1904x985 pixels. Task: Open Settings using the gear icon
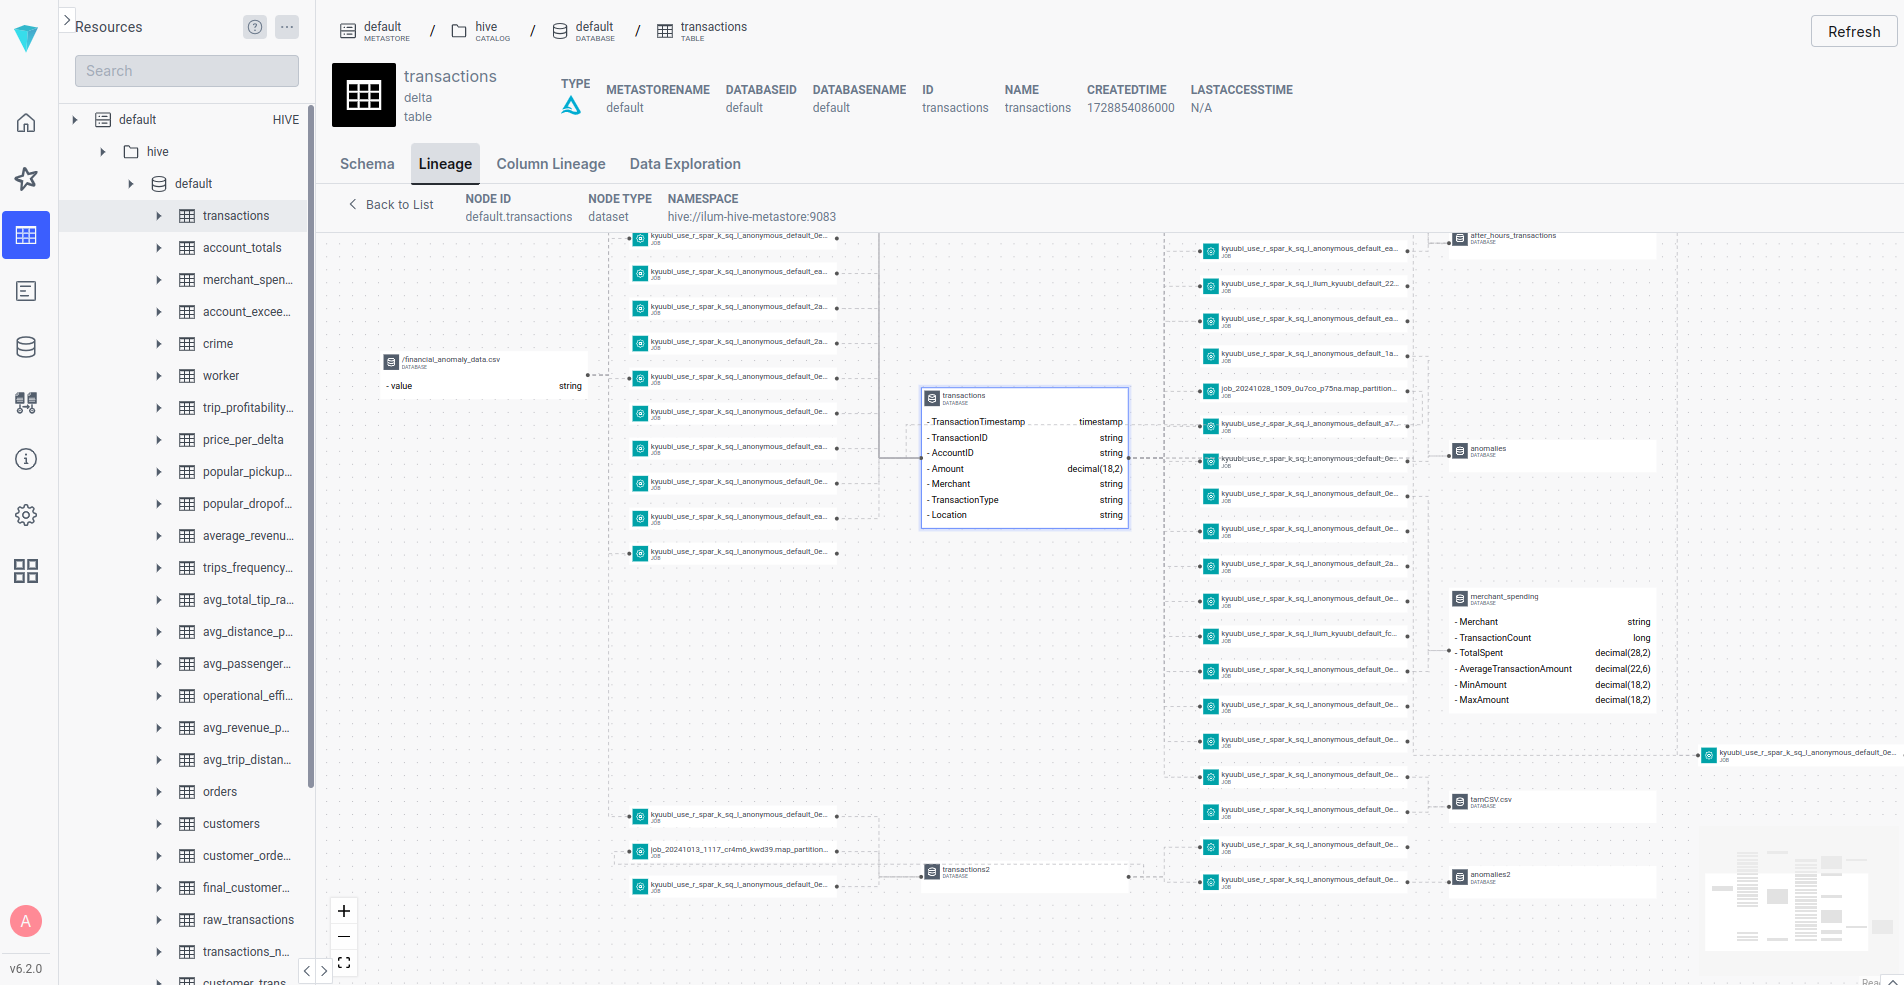click(25, 515)
